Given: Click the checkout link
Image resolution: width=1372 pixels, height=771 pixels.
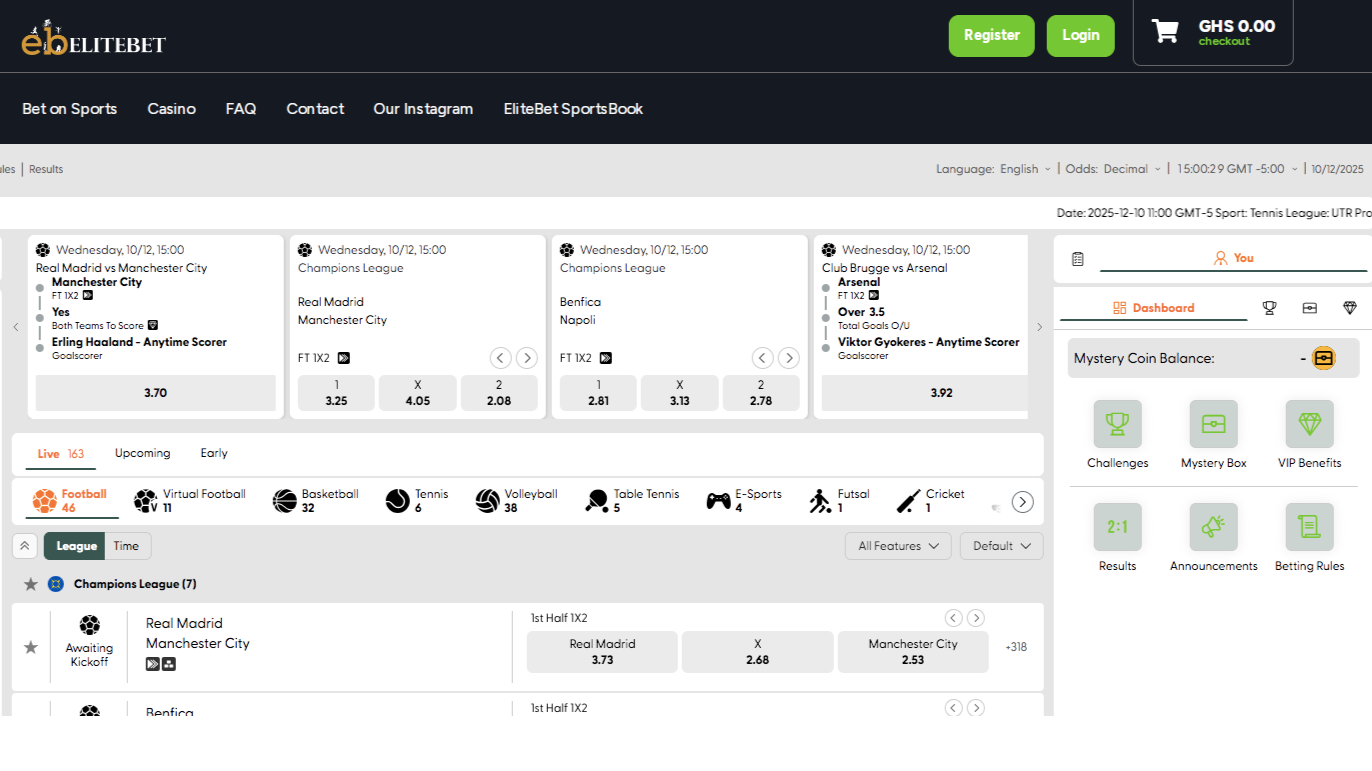Looking at the screenshot, I should [x=1225, y=42].
